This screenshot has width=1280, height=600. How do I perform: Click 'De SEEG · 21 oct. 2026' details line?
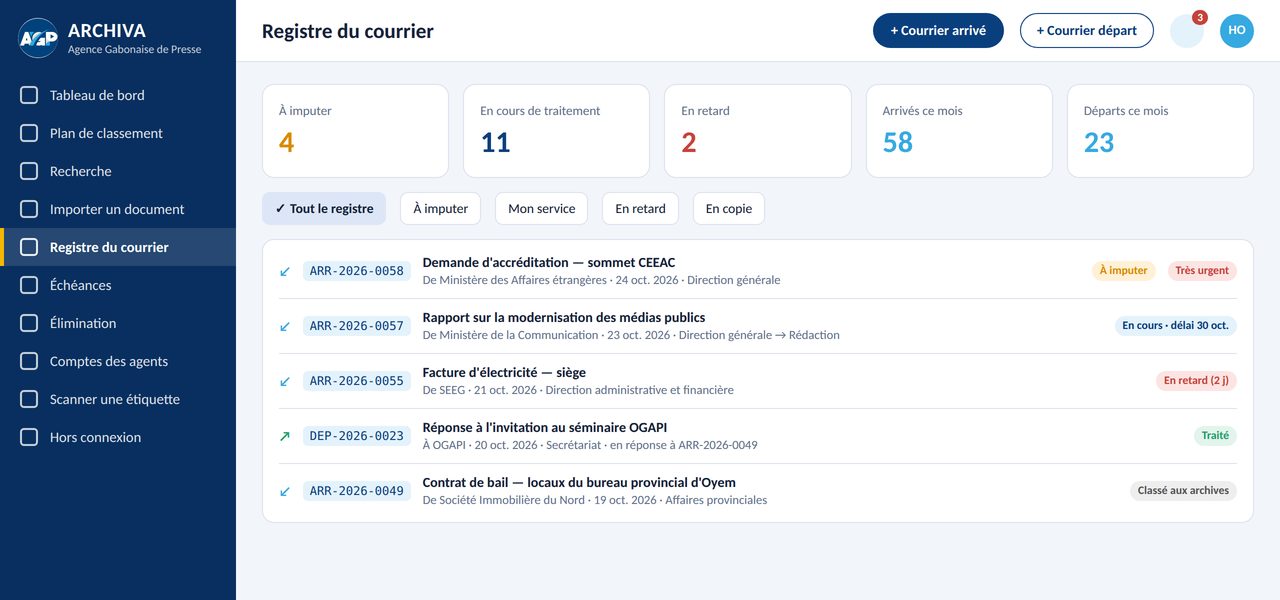click(578, 390)
